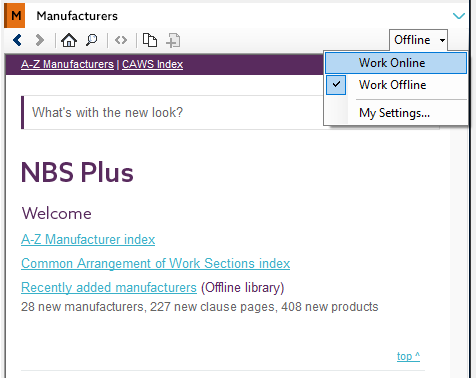Open My Settings... menu entry
Screen dimensions: 476x378
click(396, 113)
